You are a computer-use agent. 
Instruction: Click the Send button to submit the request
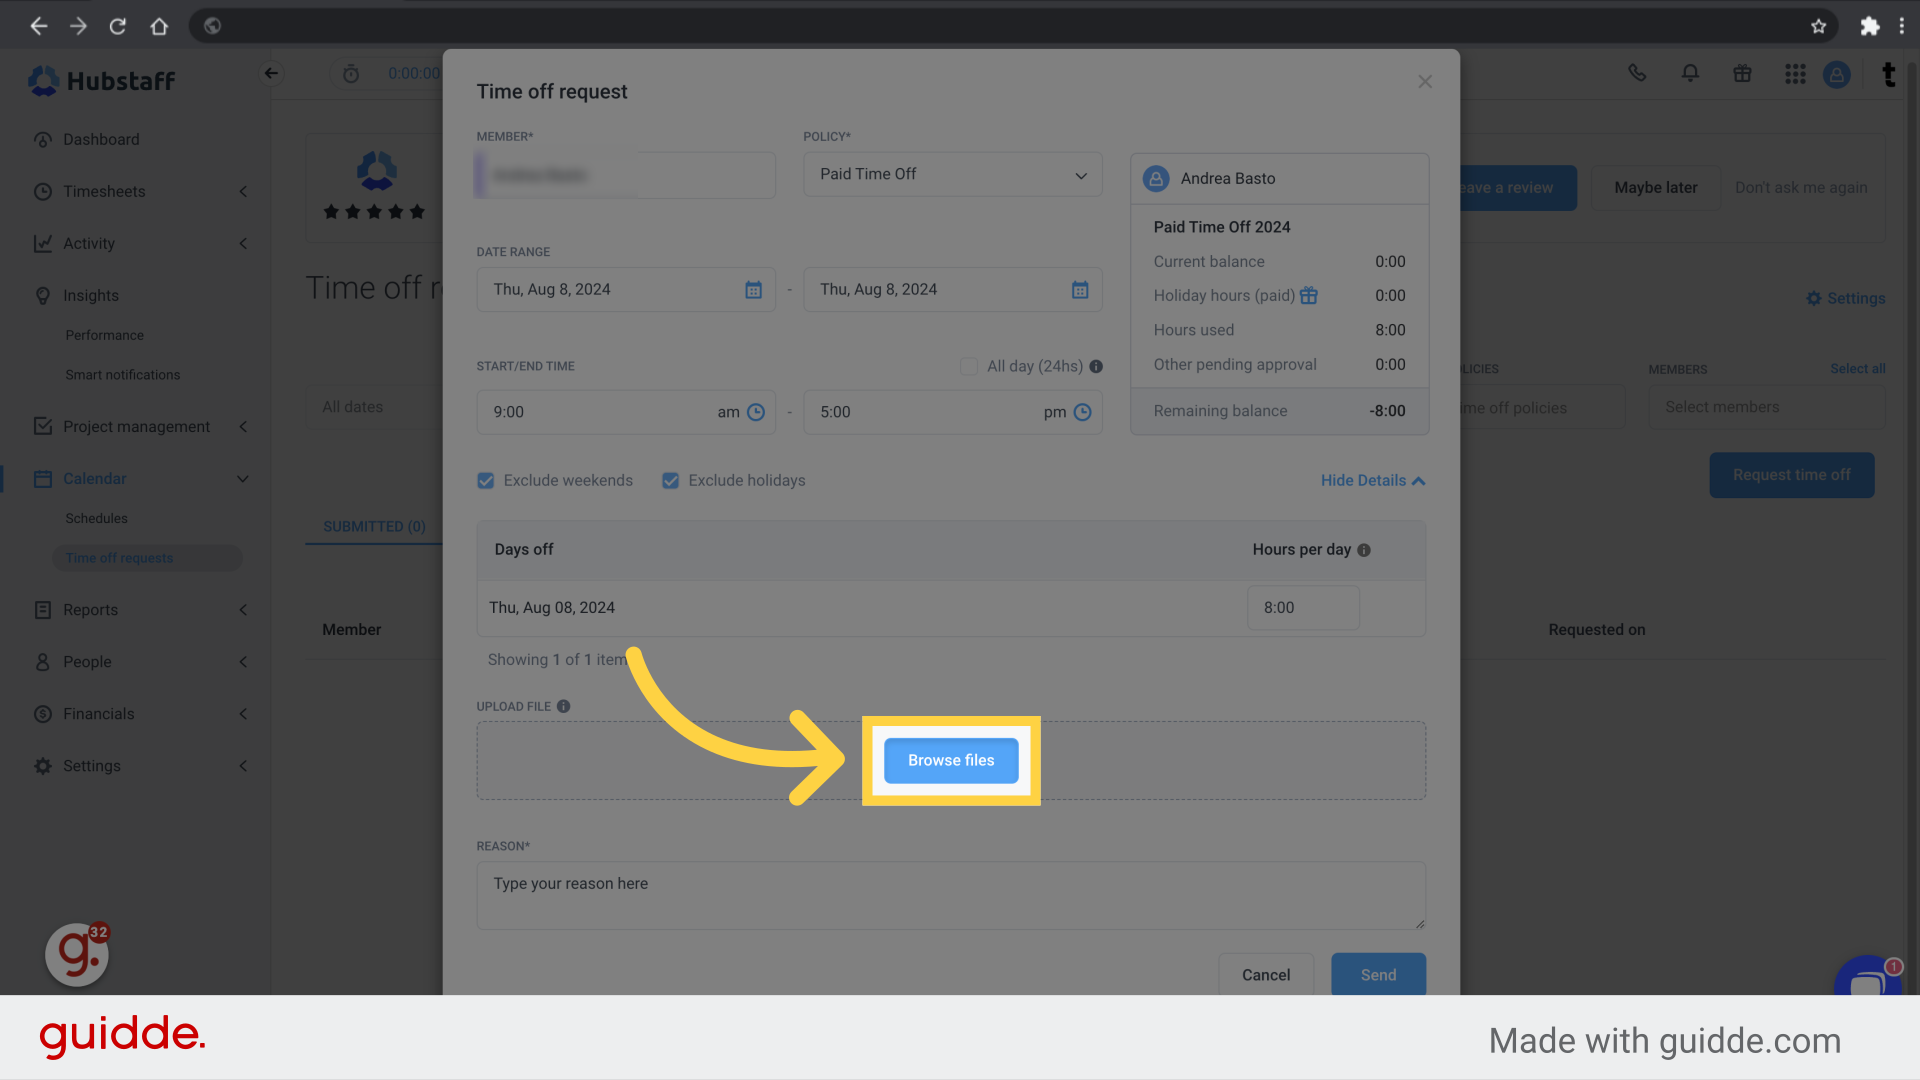click(x=1378, y=974)
